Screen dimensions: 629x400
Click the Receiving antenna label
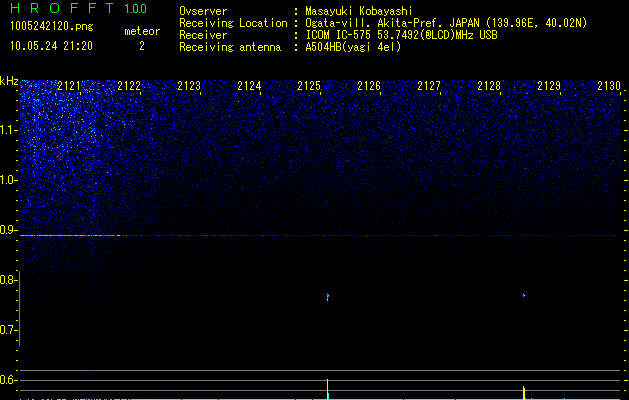(x=230, y=47)
